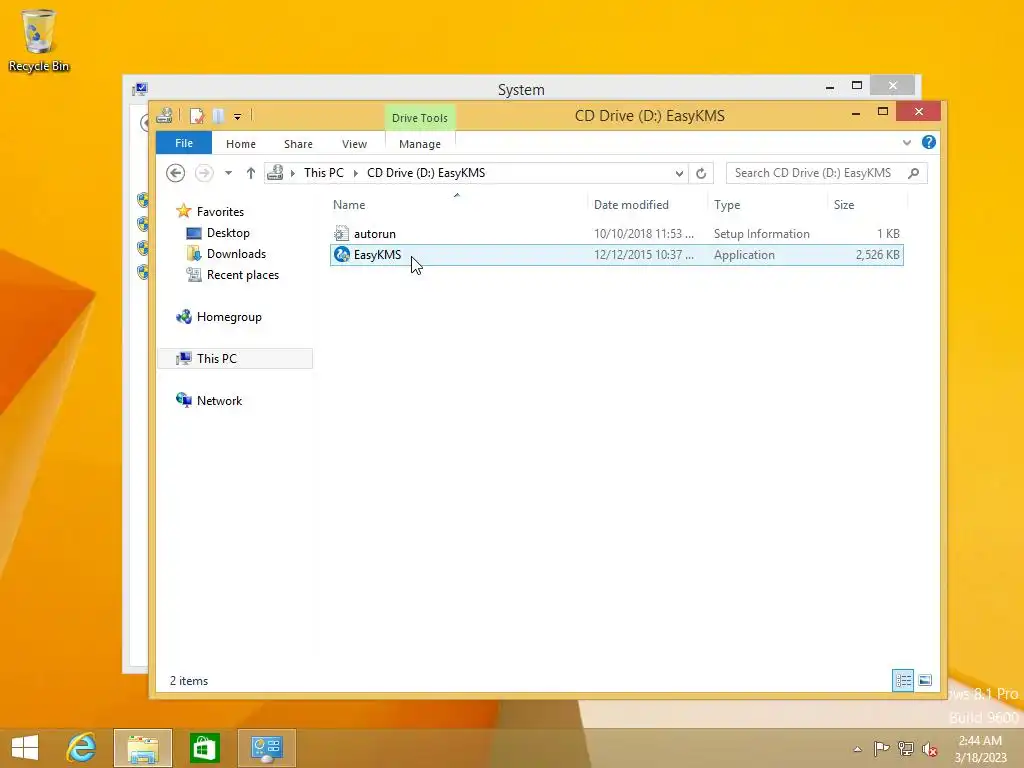Click the muted volume tray icon

coord(930,748)
